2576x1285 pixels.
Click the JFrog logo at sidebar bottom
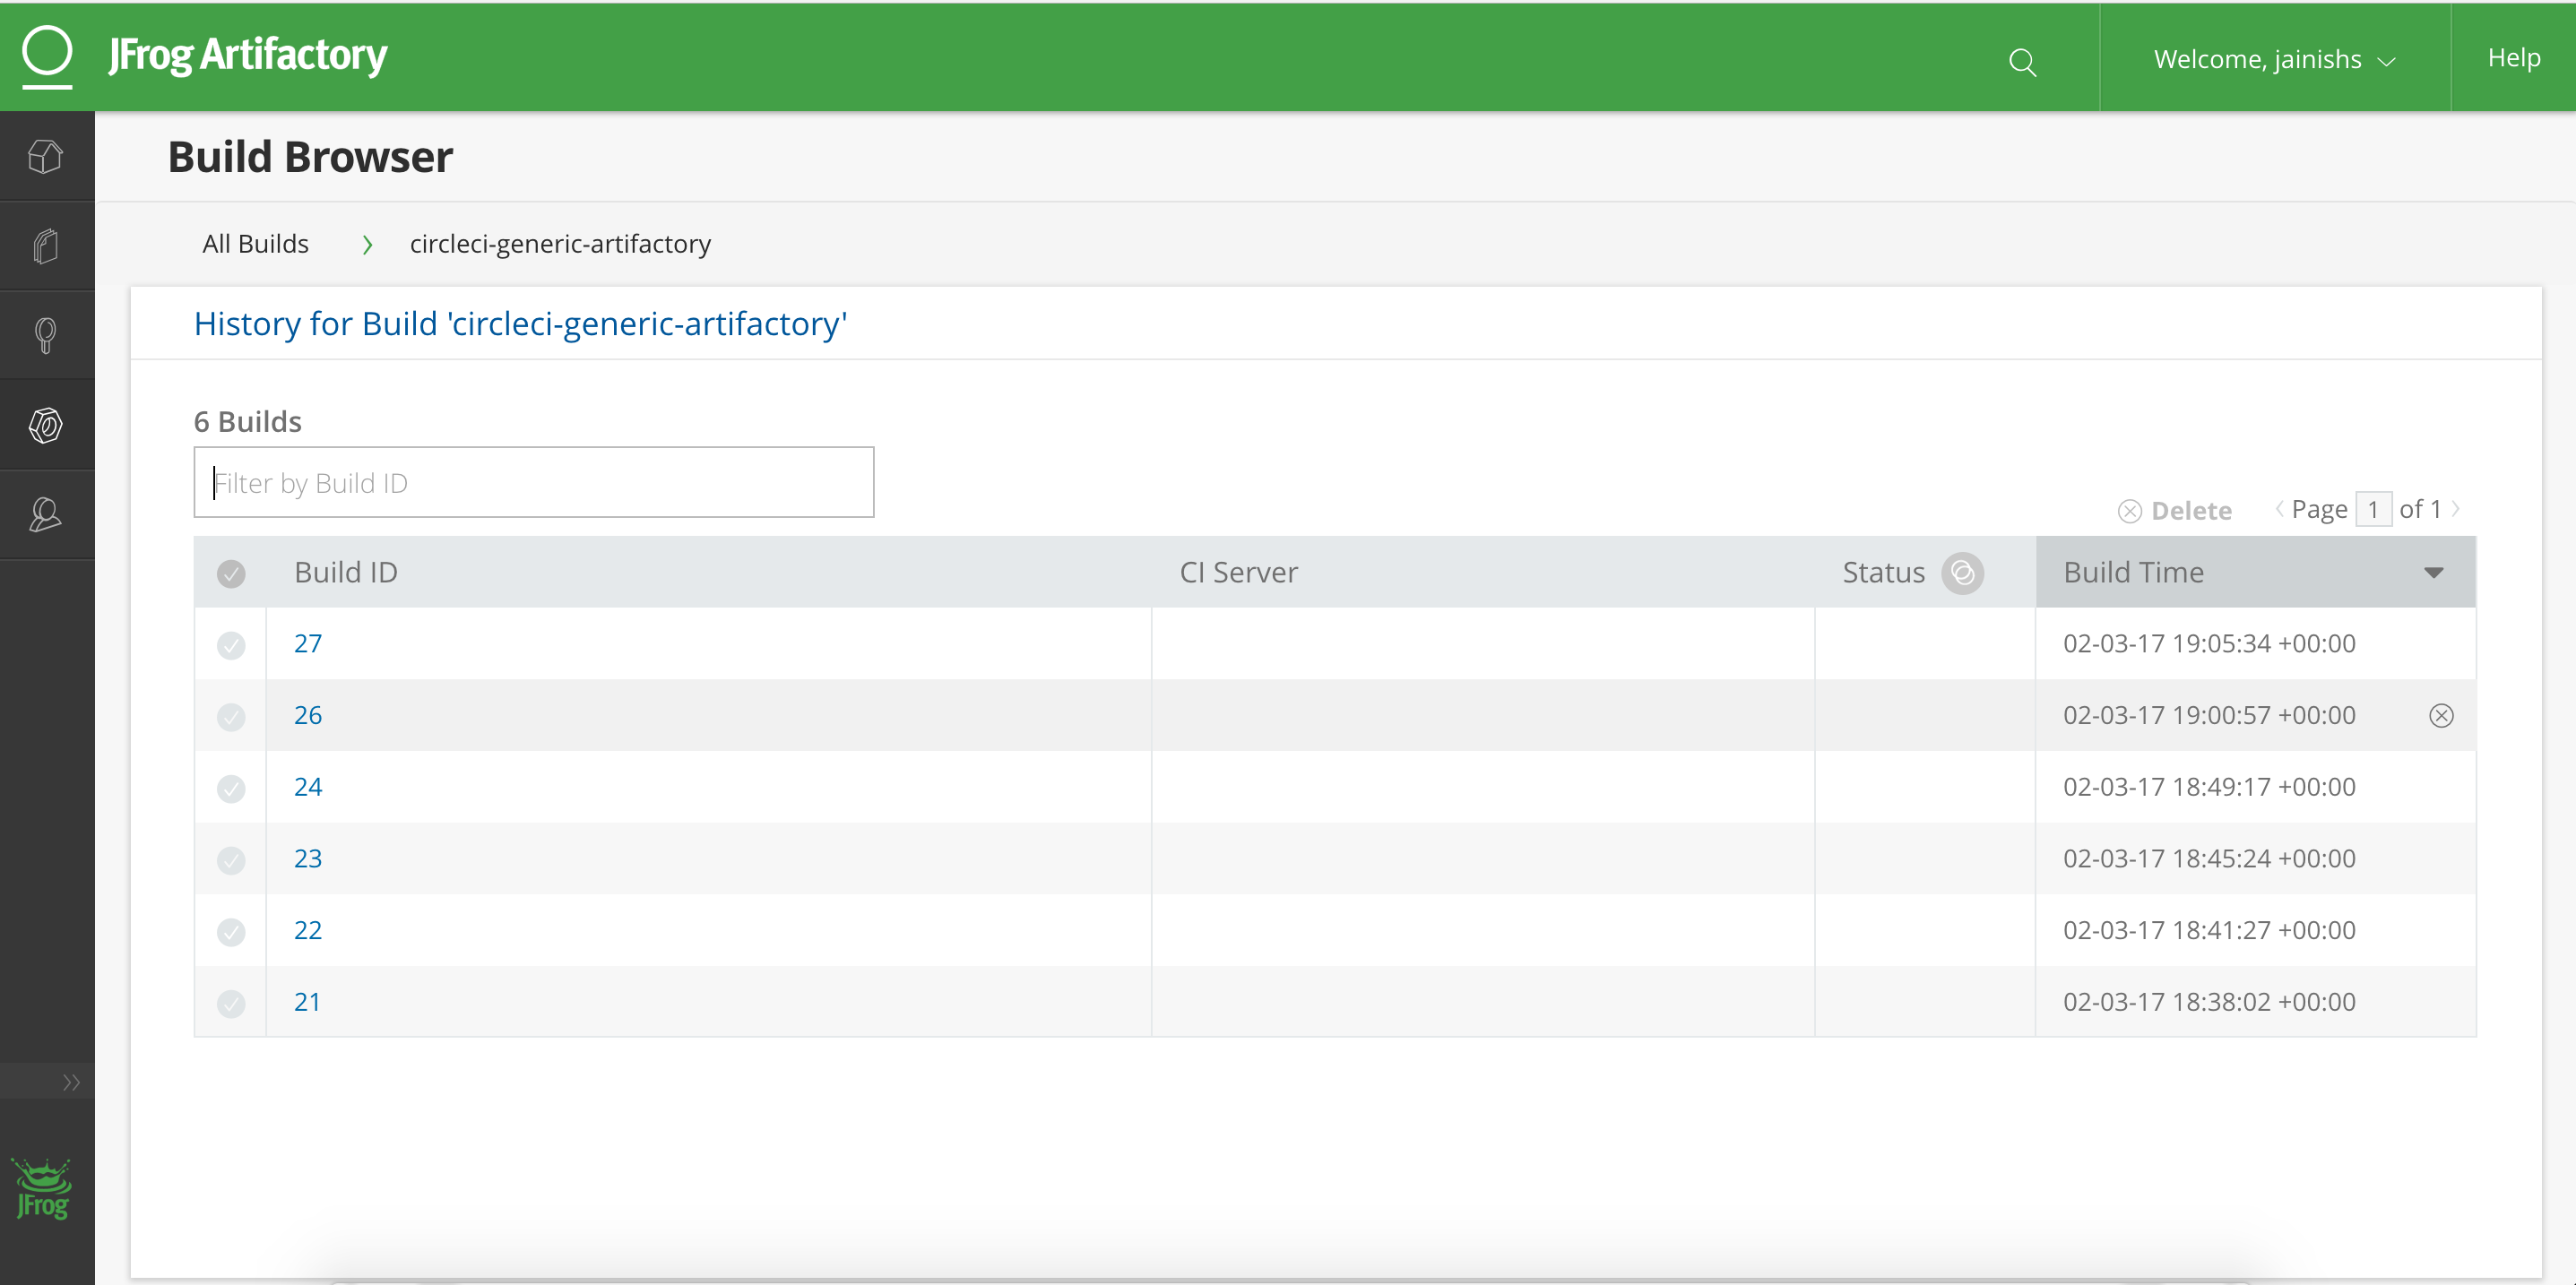coord(42,1190)
